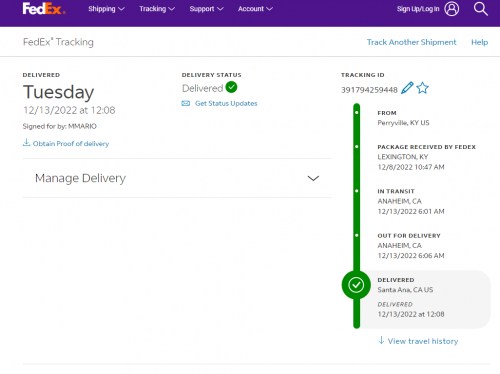Open the Account menu

click(255, 9)
